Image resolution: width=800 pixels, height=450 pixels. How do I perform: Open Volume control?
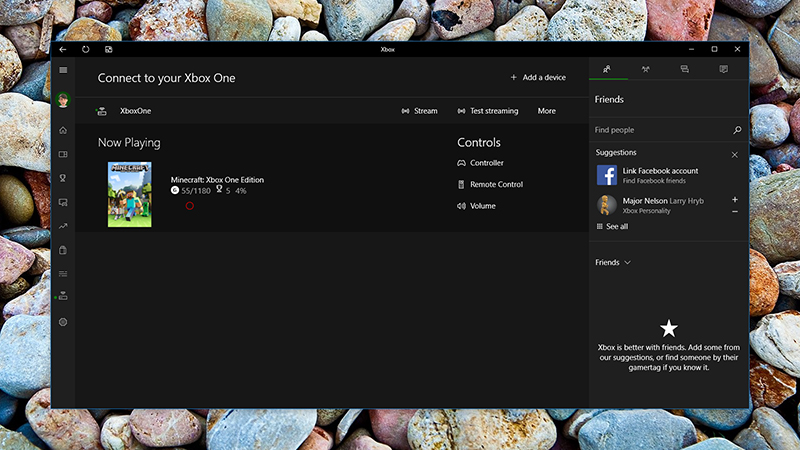(x=477, y=206)
